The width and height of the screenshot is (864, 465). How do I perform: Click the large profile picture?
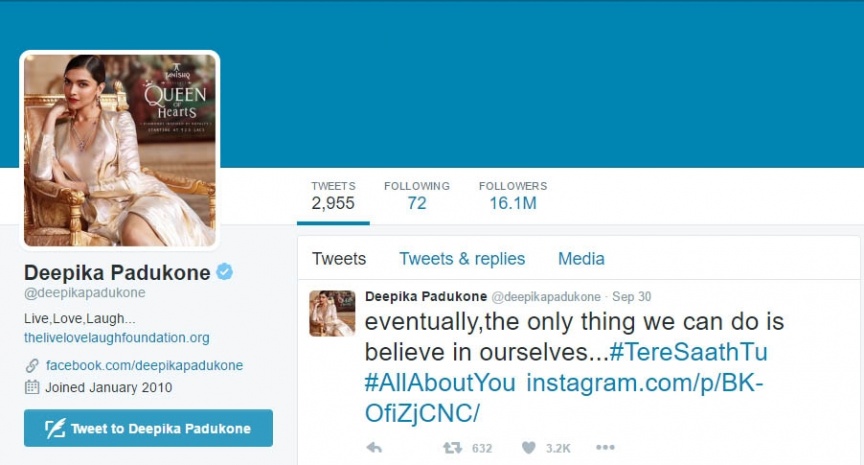pos(120,150)
